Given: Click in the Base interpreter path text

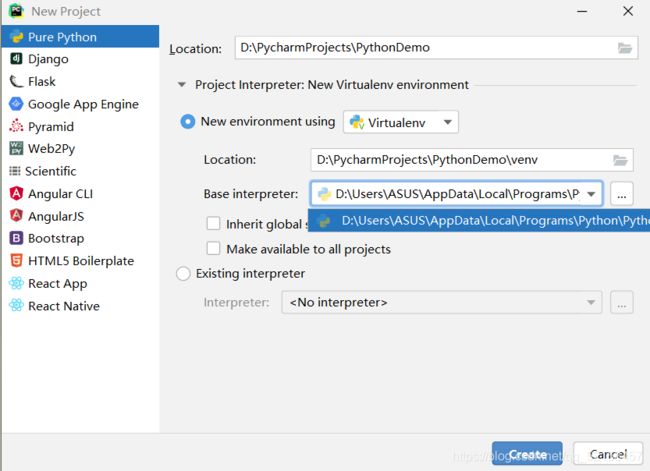Looking at the screenshot, I should click(x=457, y=194).
